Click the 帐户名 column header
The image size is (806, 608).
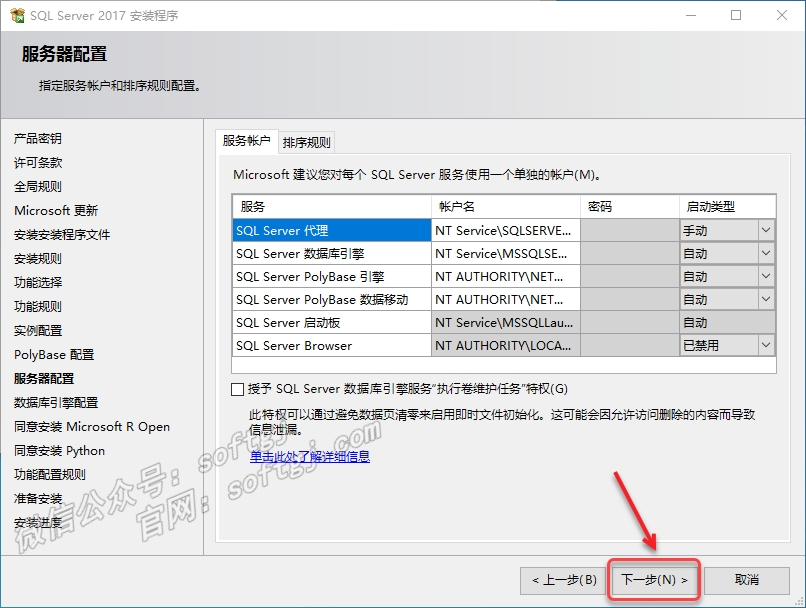(506, 207)
